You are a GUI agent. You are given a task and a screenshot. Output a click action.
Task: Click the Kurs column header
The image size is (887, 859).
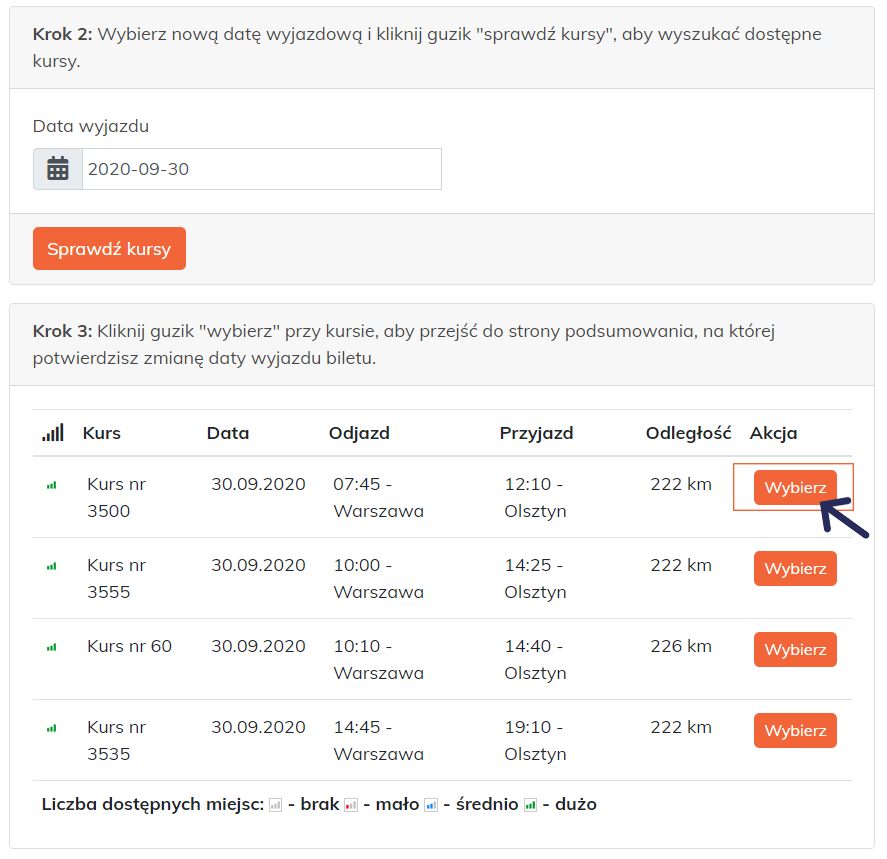(102, 433)
